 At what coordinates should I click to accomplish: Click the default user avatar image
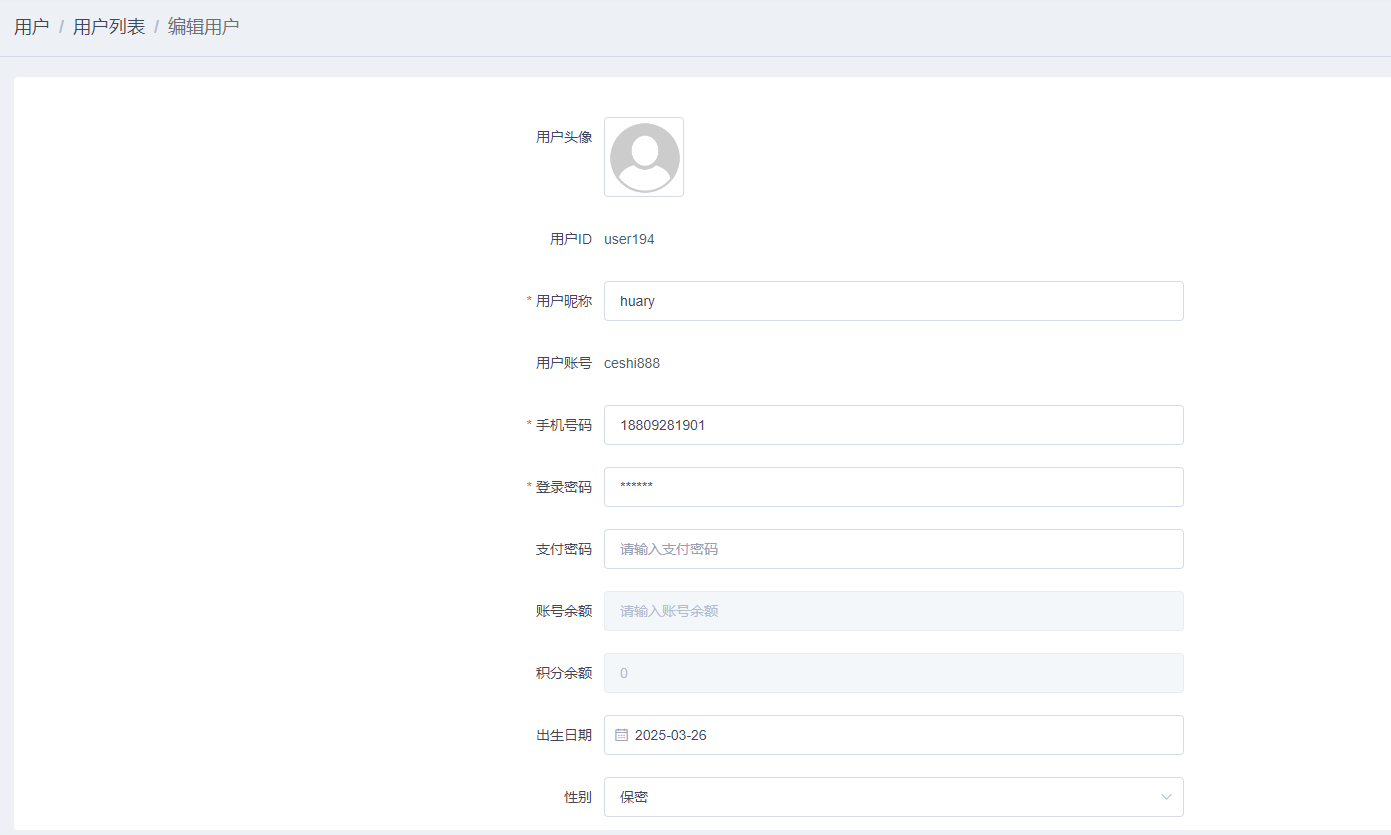click(x=644, y=157)
